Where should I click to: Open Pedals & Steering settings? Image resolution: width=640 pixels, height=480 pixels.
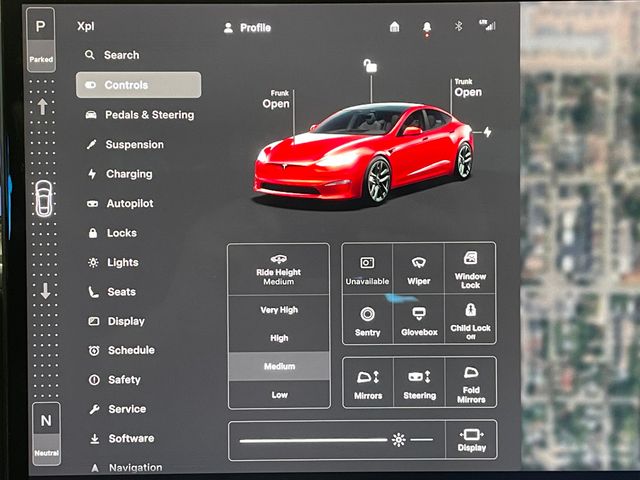(140, 115)
